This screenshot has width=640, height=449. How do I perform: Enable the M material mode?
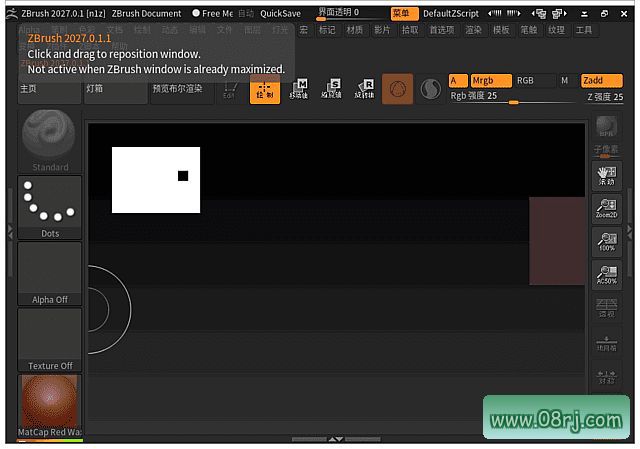click(x=567, y=80)
